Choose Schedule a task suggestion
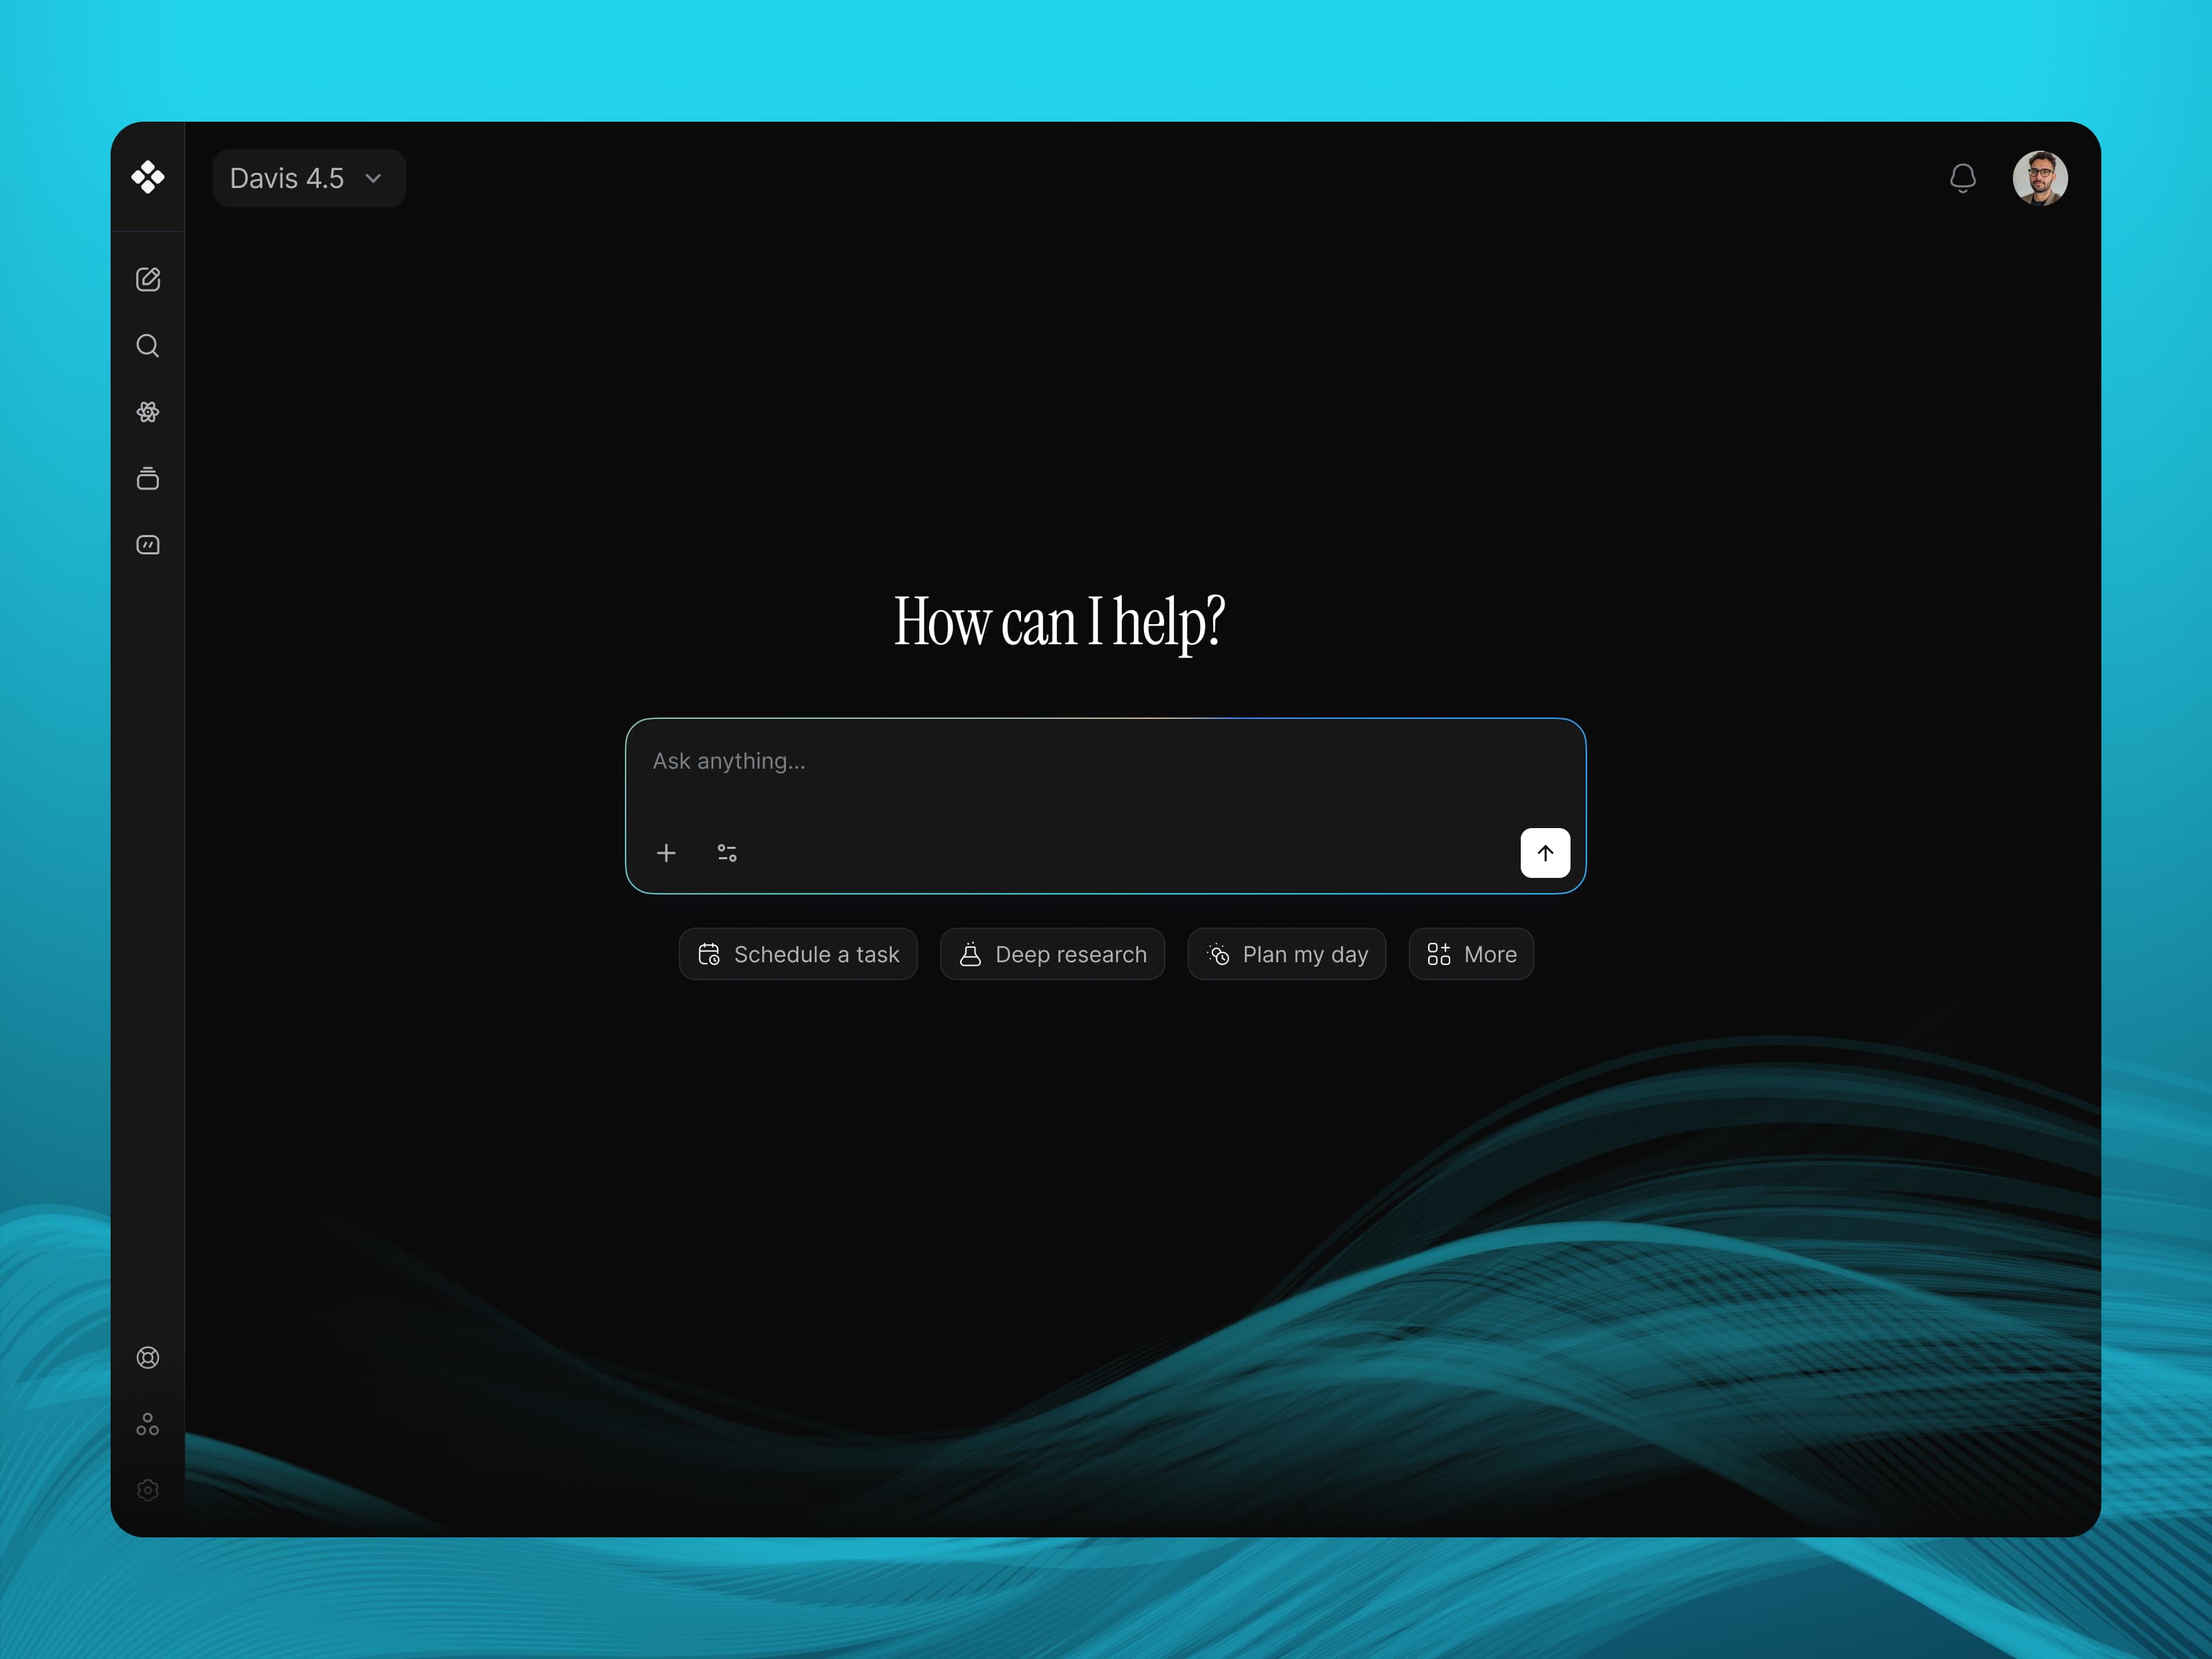This screenshot has width=2212, height=1659. (798, 954)
